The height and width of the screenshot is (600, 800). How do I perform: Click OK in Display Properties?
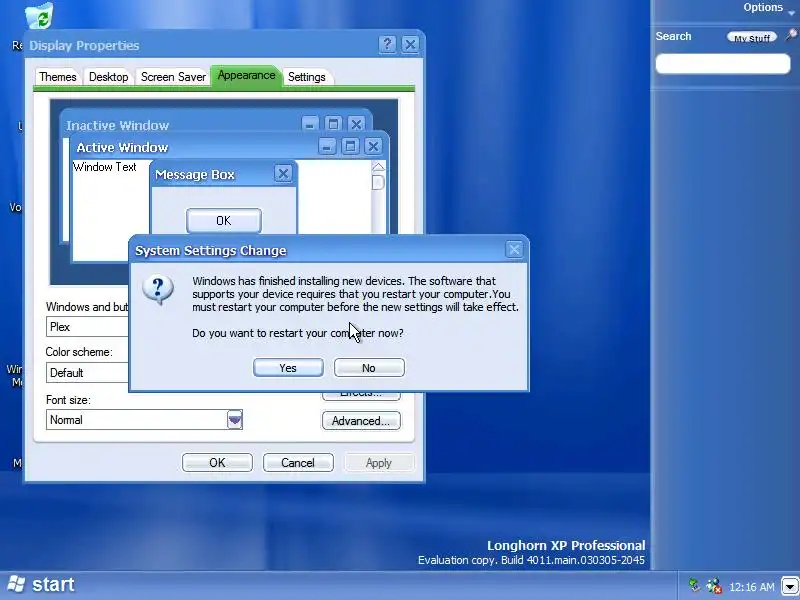click(217, 463)
